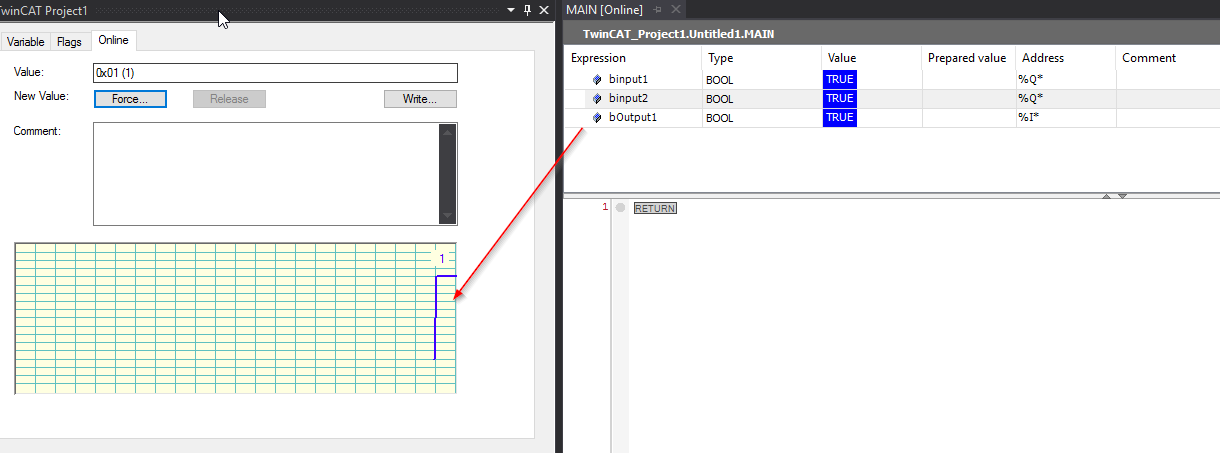The image size is (1220, 453).
Task: Close the TwinCAT Project1 panel
Action: point(544,9)
